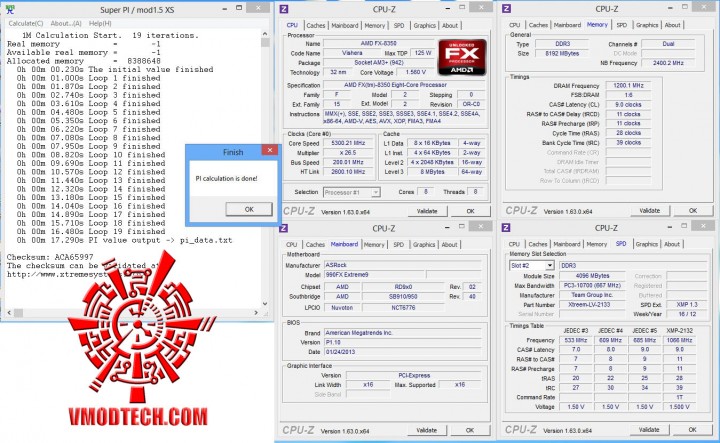This screenshot has width=720, height=443.
Task: Click the Max Bandwidth PC3-10700 value
Action: 592,286
